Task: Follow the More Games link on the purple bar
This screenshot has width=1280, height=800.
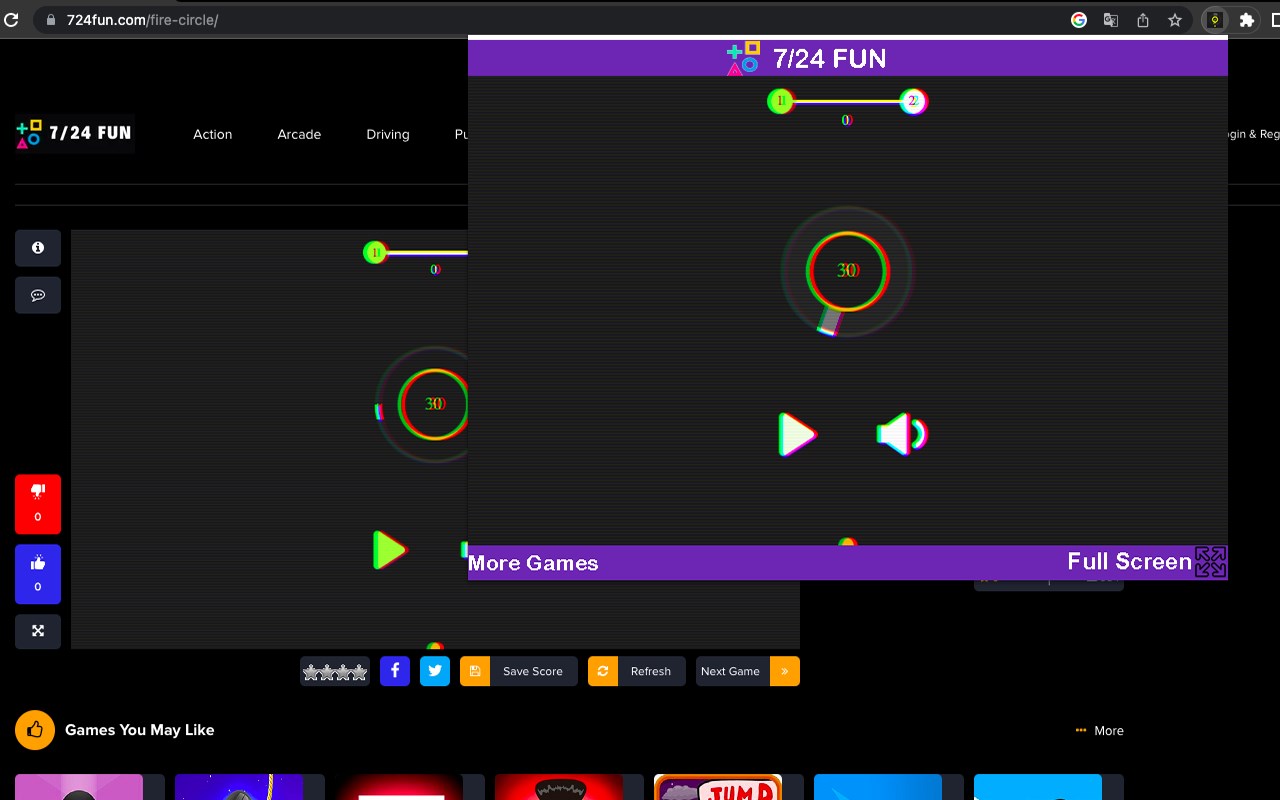Action: [533, 563]
